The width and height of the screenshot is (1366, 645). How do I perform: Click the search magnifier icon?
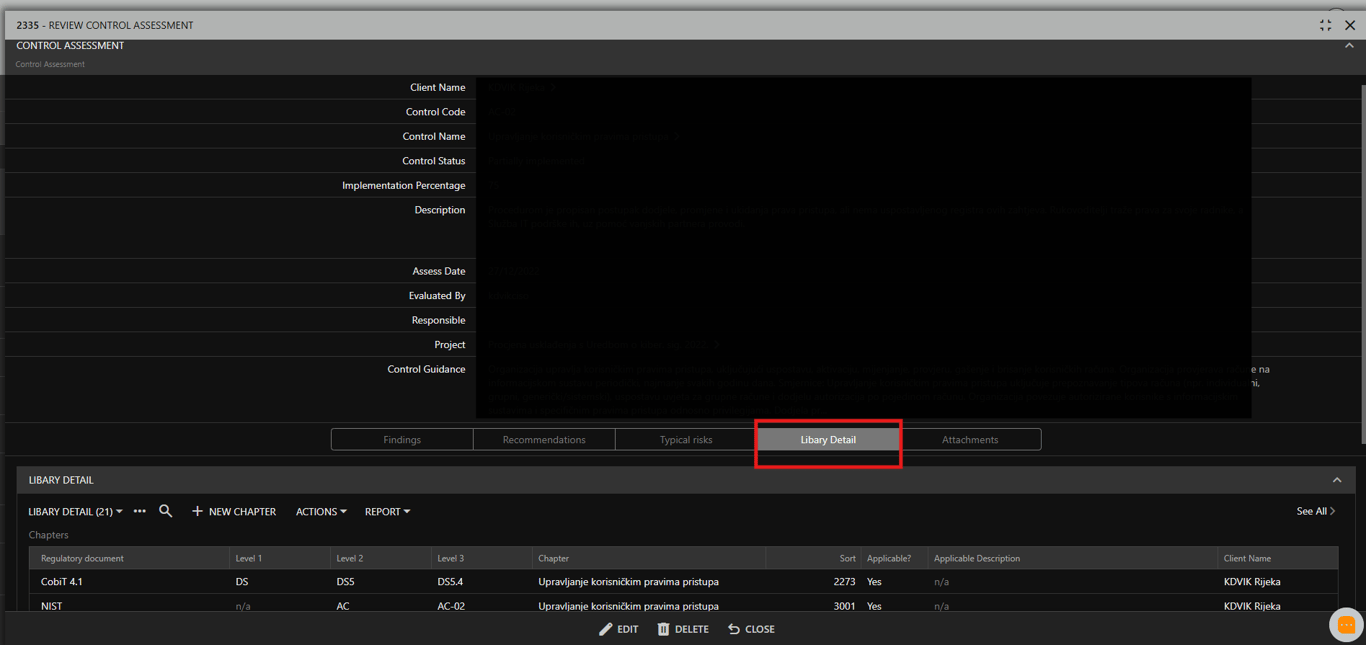point(166,511)
